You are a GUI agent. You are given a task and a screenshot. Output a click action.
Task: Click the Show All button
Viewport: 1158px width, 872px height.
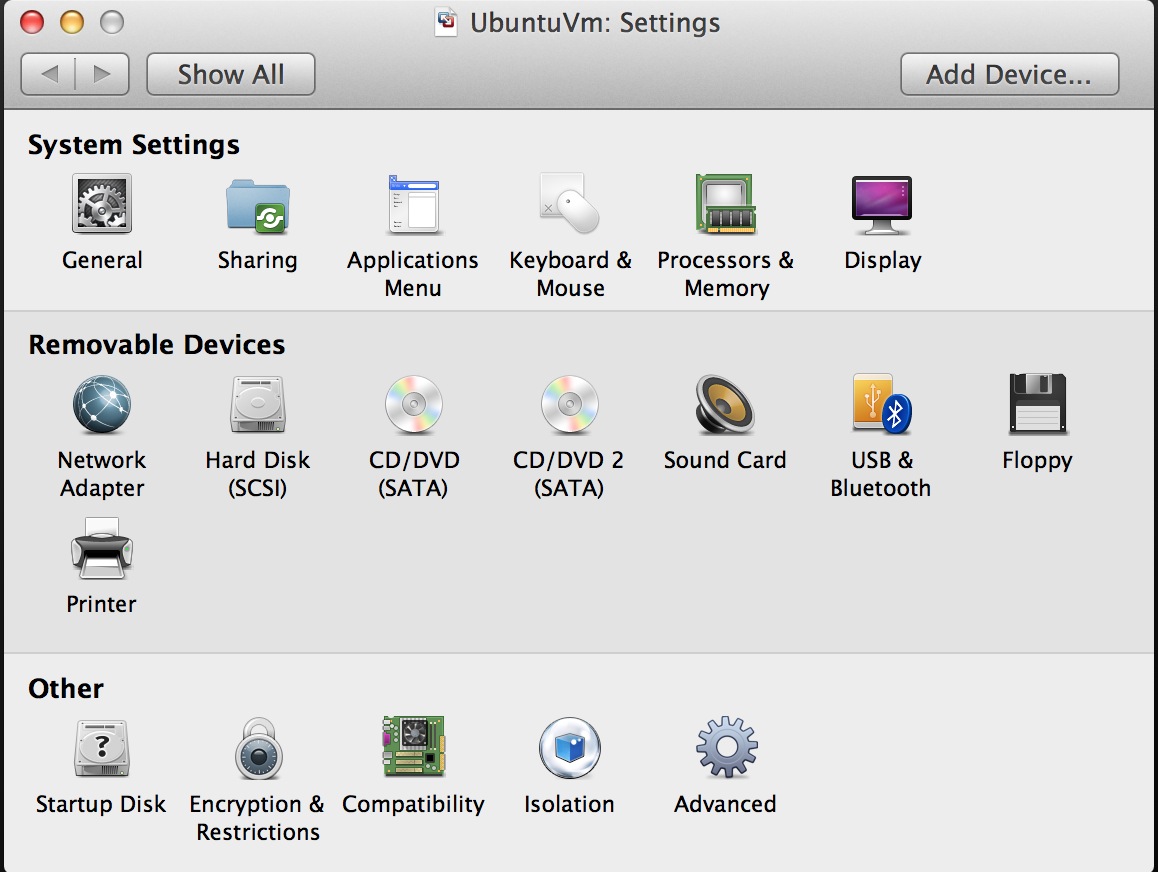231,74
